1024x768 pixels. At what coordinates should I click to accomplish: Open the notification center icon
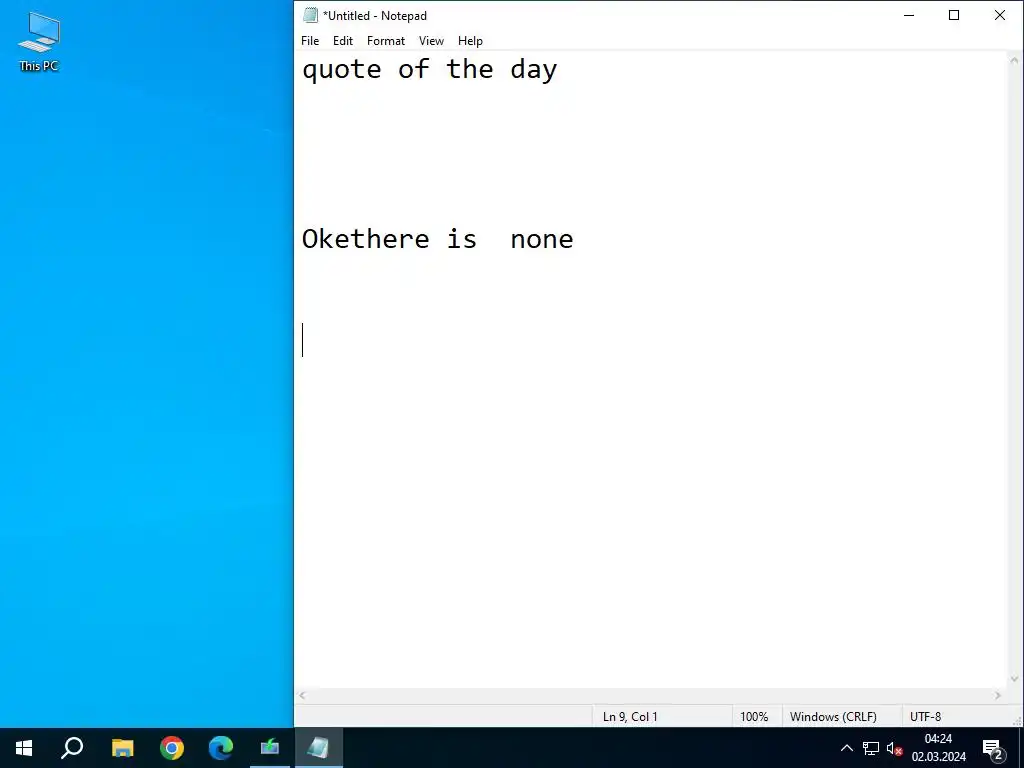click(993, 748)
